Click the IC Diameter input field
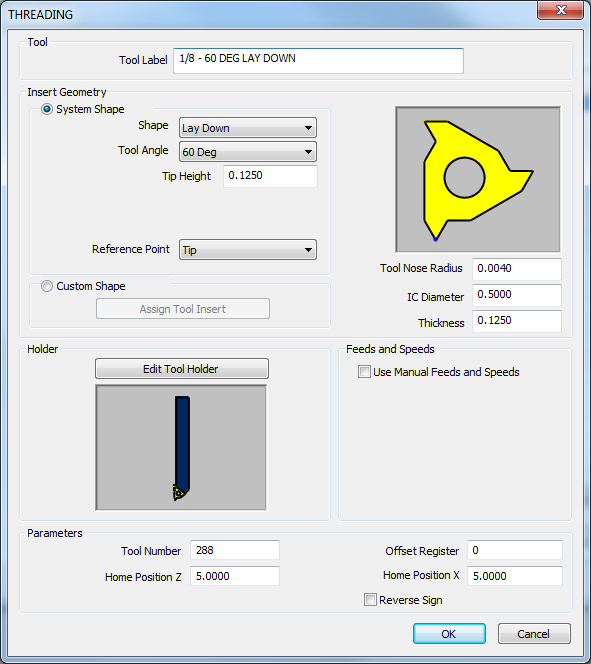 click(x=517, y=295)
